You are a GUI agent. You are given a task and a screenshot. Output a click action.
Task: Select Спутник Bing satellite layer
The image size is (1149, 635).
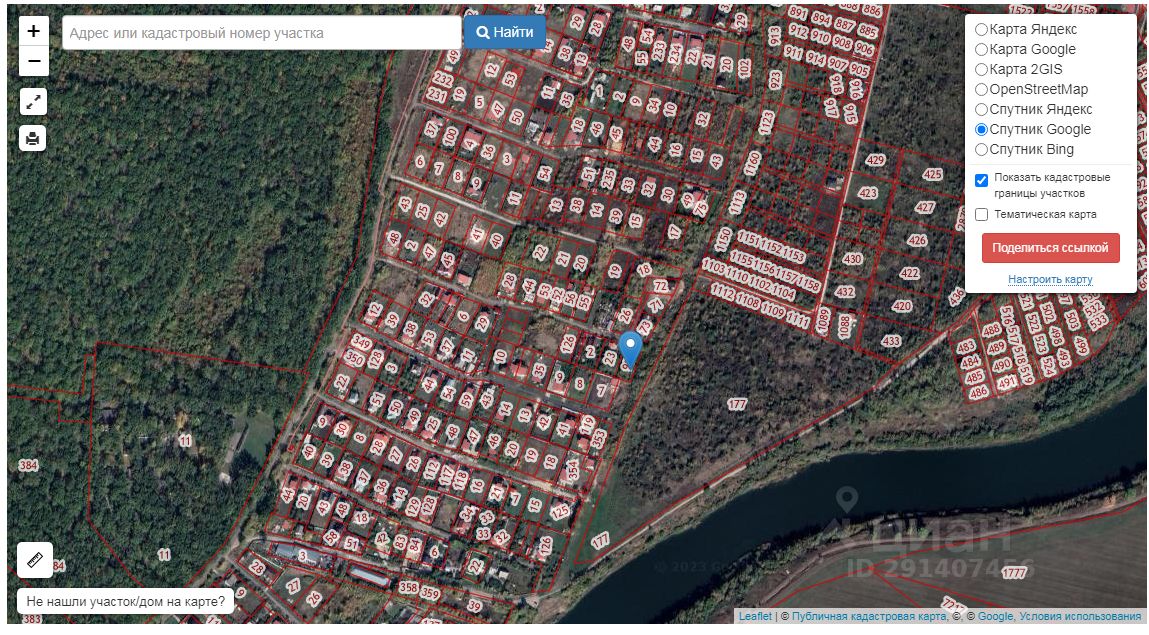click(1024, 149)
